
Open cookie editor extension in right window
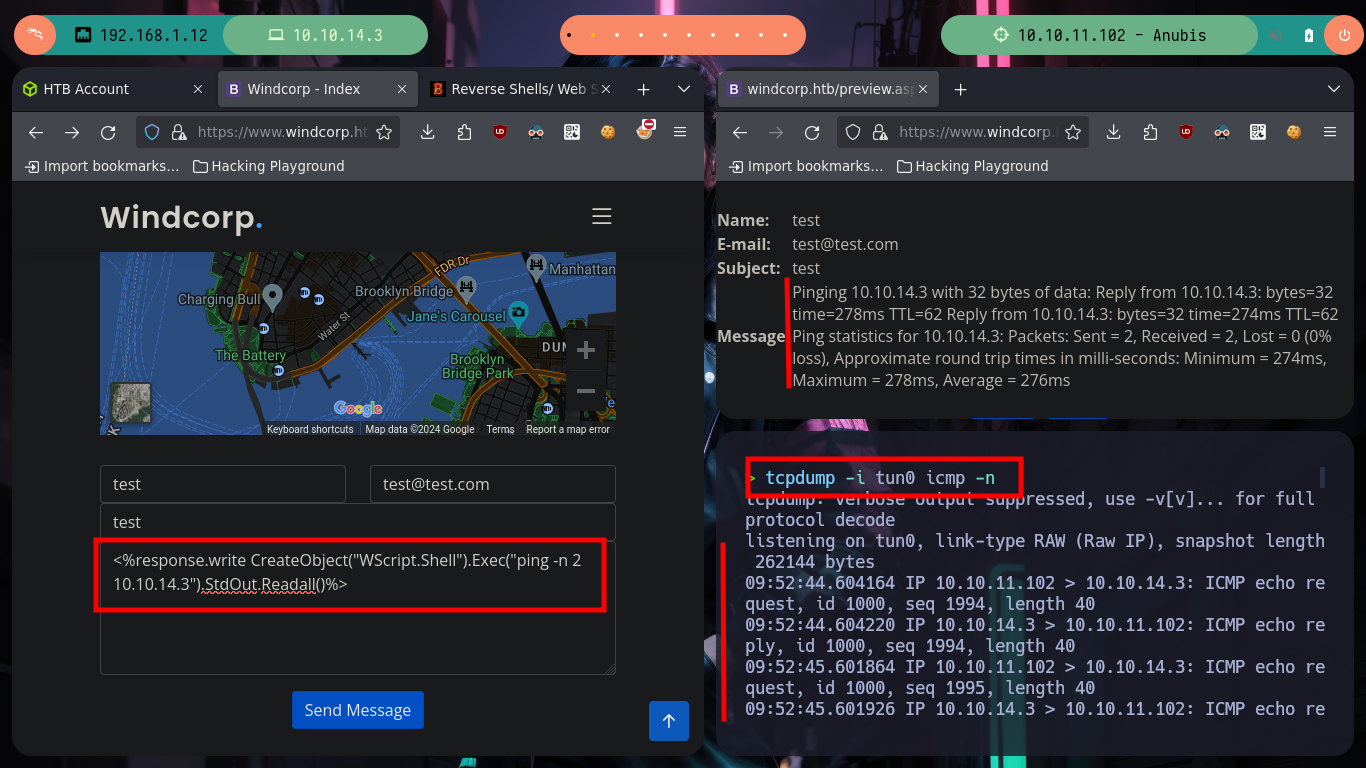click(x=1293, y=132)
